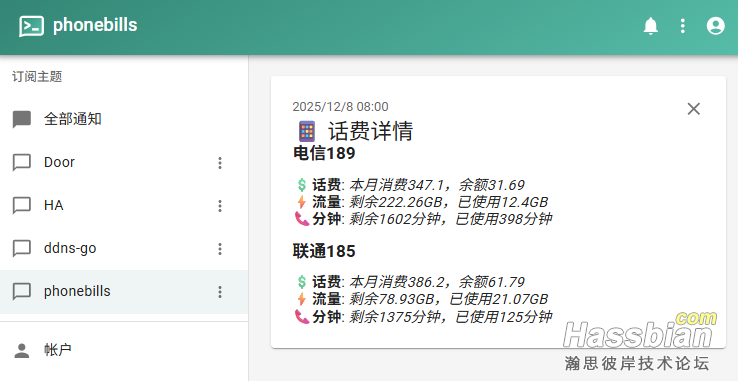Click the 联通185 heading

pyautogui.click(x=324, y=251)
